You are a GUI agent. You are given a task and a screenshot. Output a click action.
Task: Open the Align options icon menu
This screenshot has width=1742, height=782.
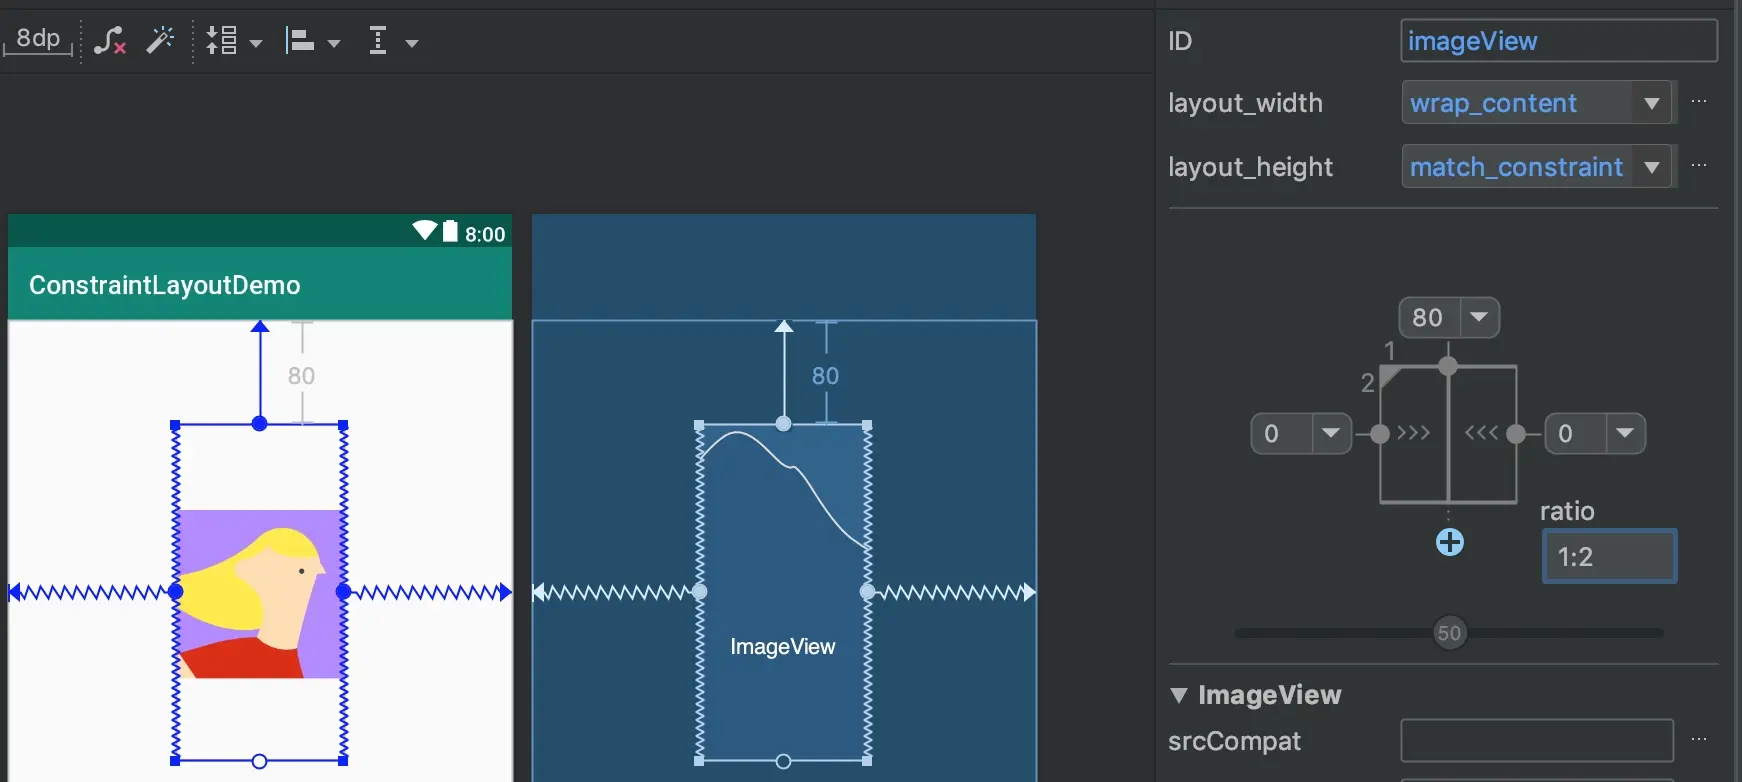[x=312, y=42]
